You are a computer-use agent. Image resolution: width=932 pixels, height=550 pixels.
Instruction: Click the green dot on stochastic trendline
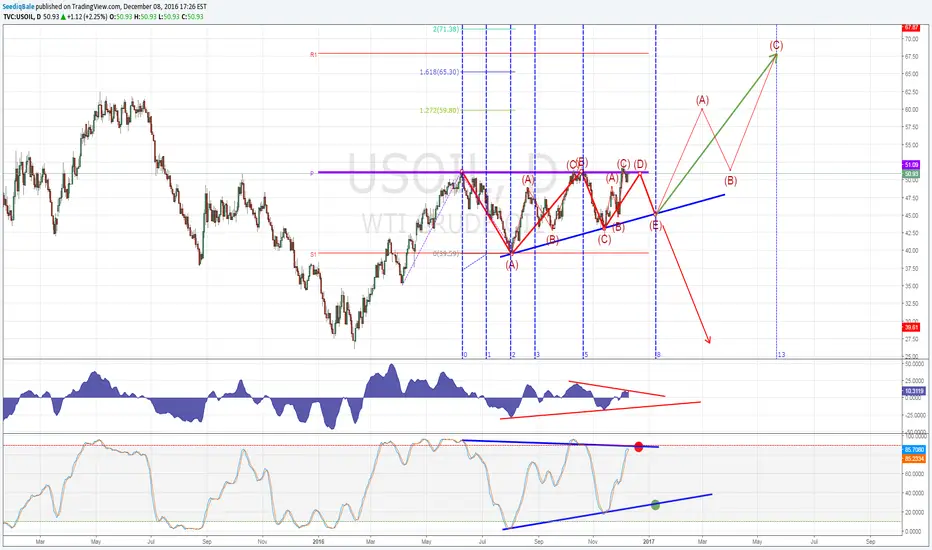(655, 505)
